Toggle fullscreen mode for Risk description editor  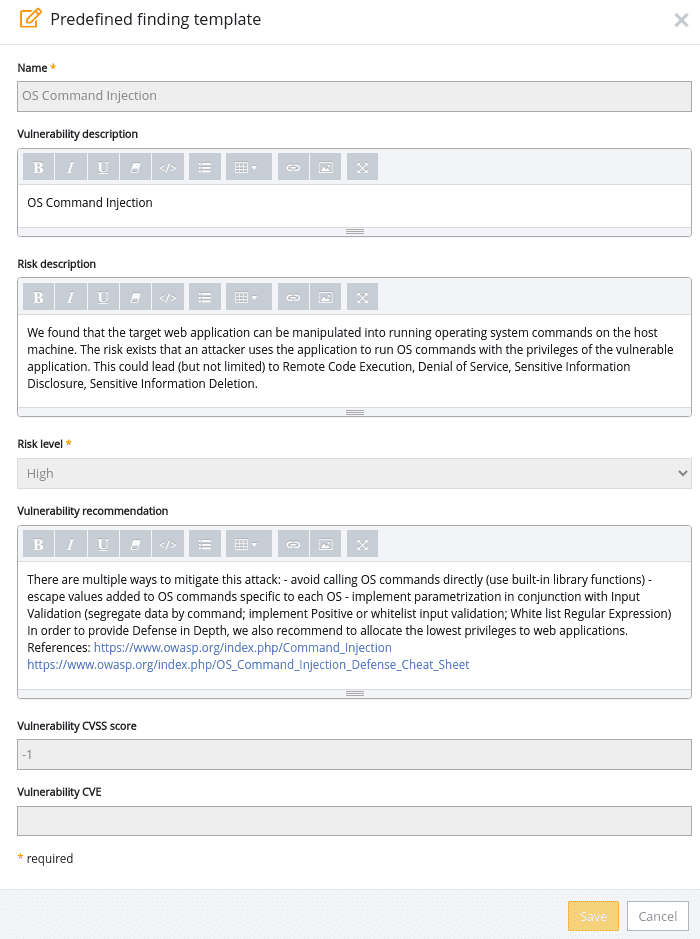pyautogui.click(x=361, y=297)
